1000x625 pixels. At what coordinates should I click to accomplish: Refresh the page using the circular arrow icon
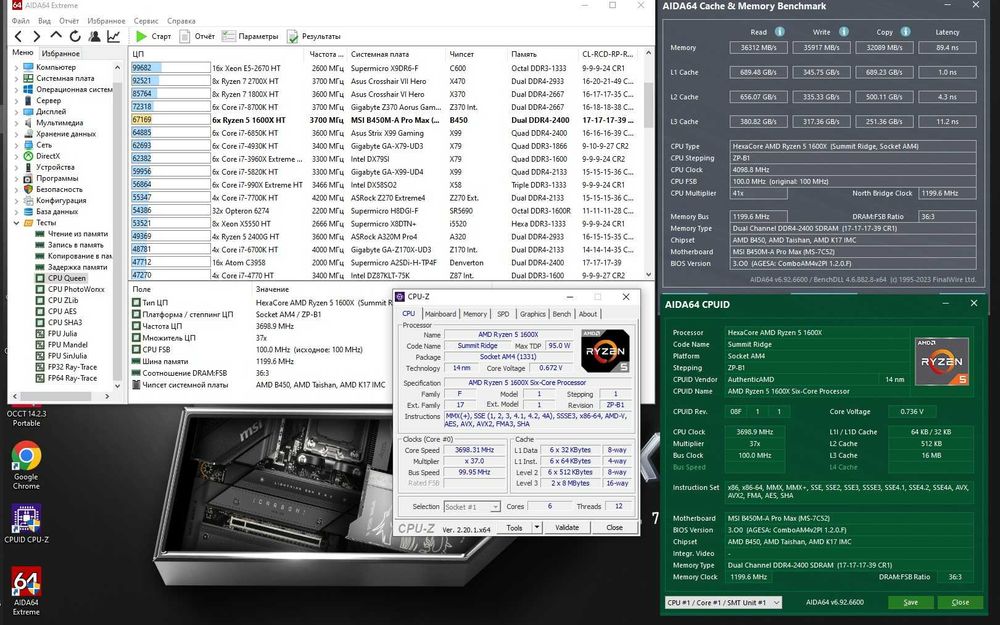click(75, 36)
